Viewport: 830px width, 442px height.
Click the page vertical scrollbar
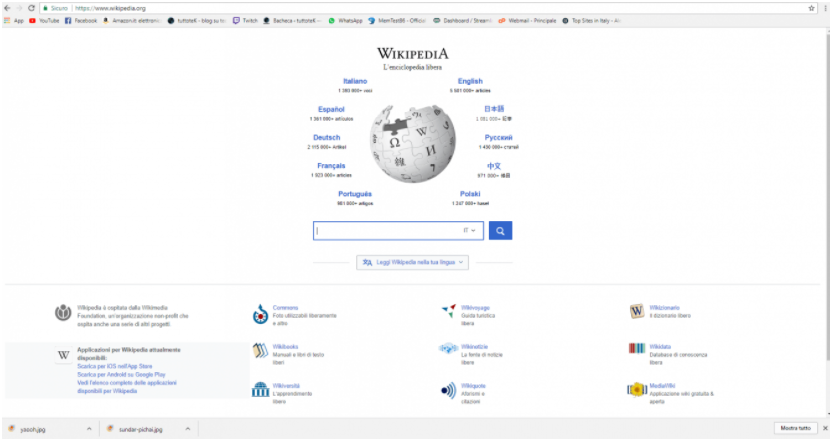827,196
